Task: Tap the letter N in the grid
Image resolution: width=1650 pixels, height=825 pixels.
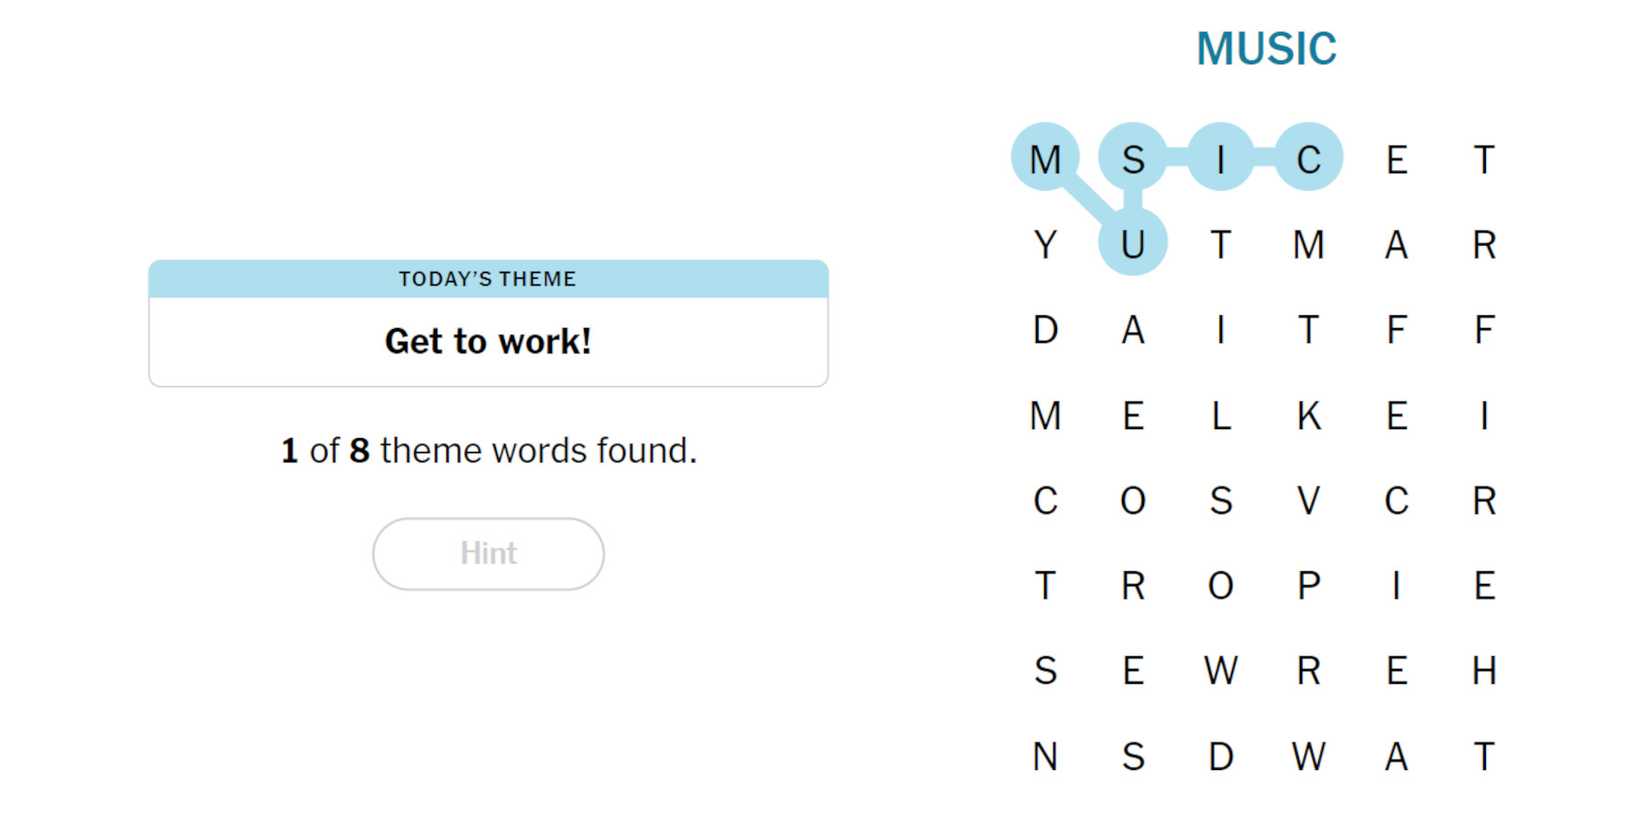Action: point(1045,756)
